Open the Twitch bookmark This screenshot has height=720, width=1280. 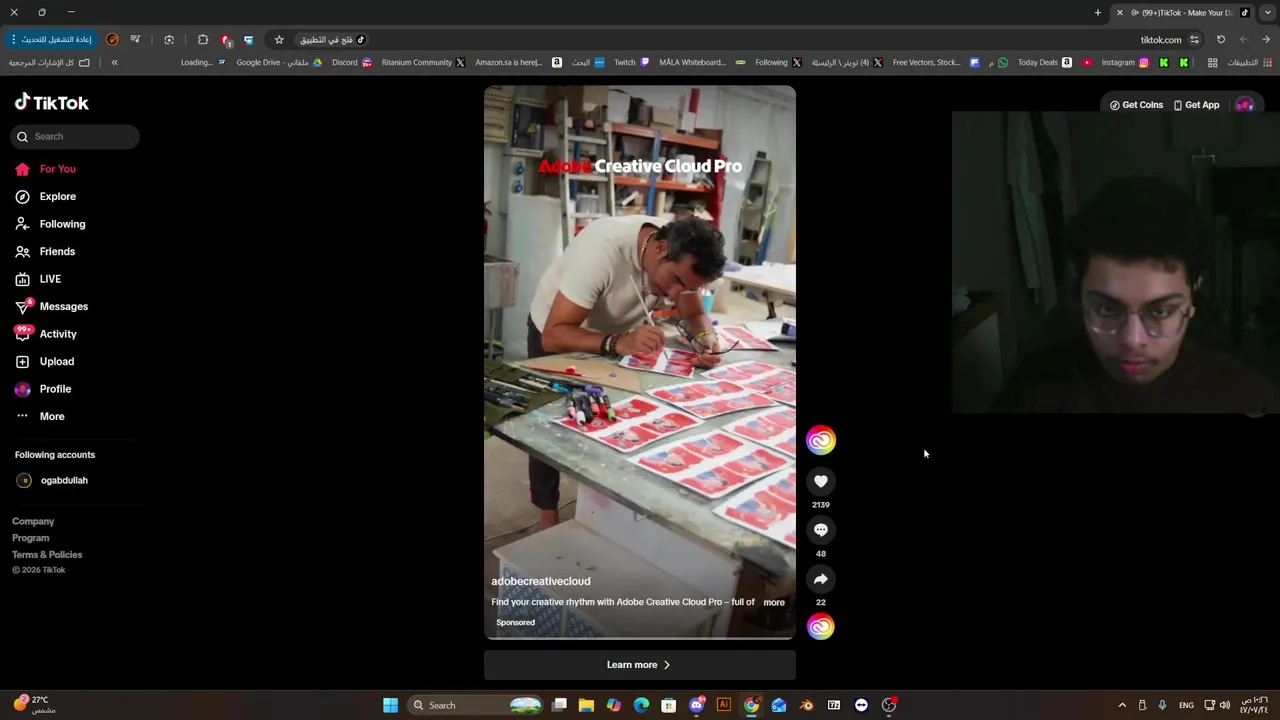point(631,63)
